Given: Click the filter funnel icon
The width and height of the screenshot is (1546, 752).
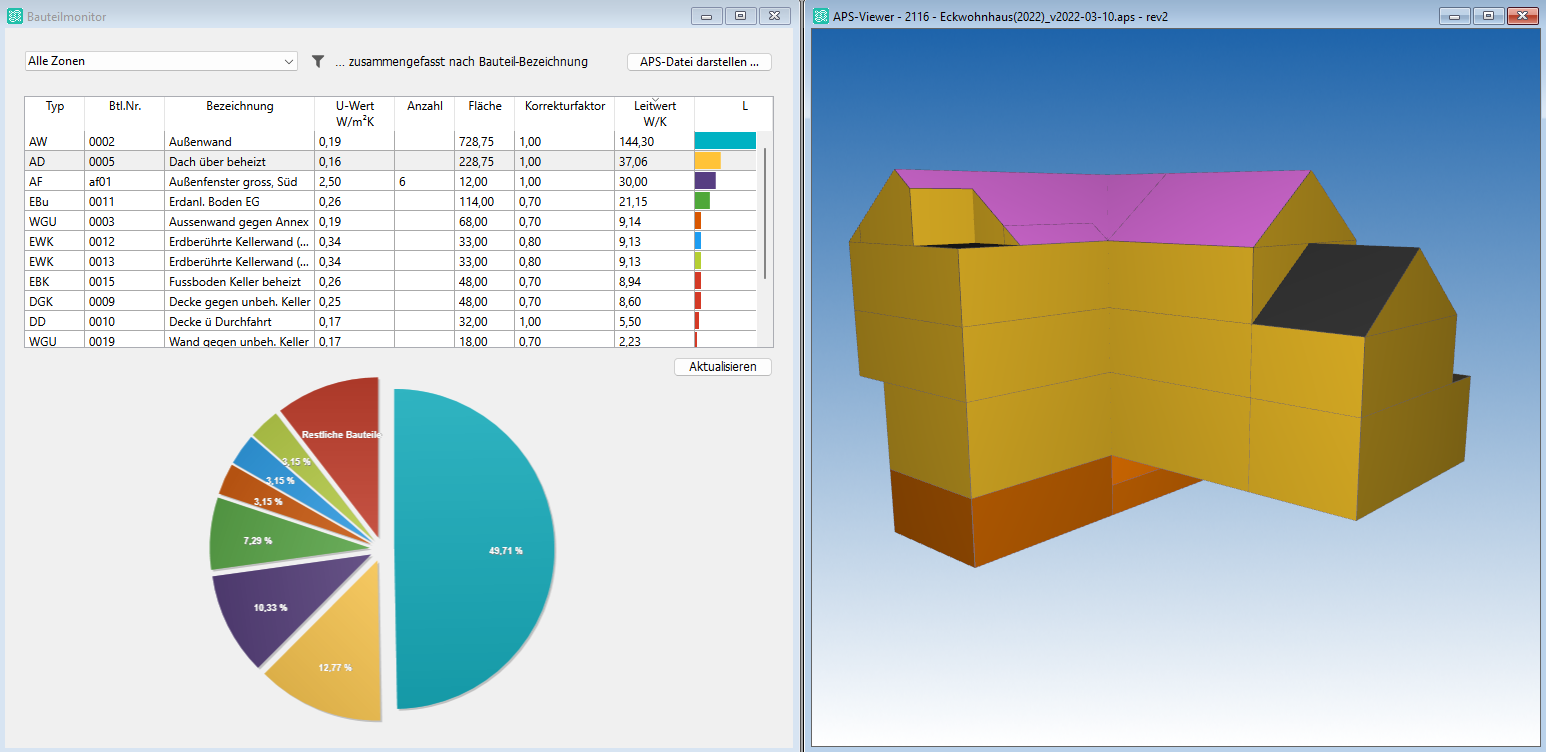Looking at the screenshot, I should [x=318, y=62].
